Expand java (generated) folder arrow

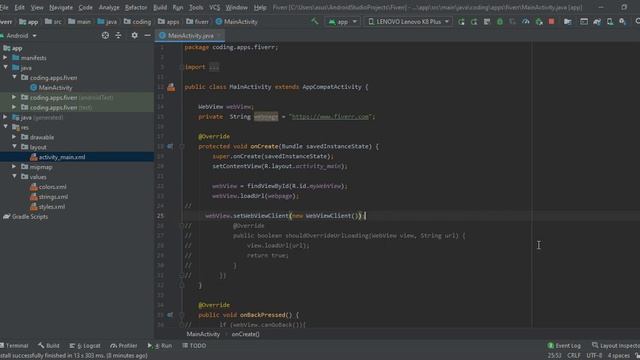5,117
